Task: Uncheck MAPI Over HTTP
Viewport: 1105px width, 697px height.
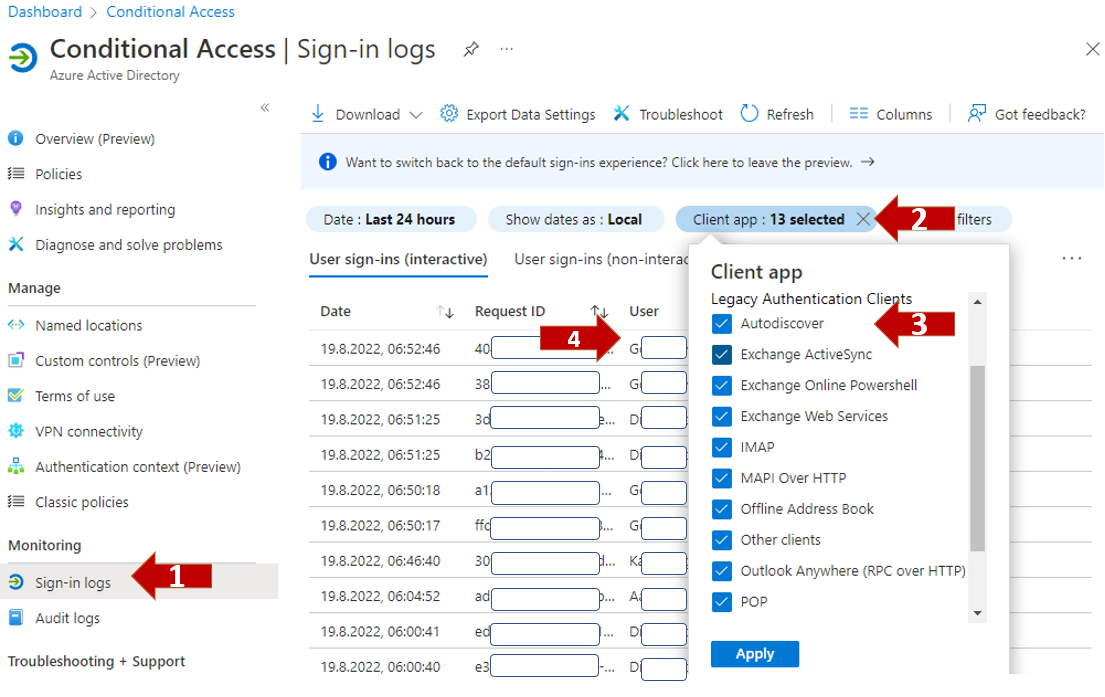Action: 722,479
